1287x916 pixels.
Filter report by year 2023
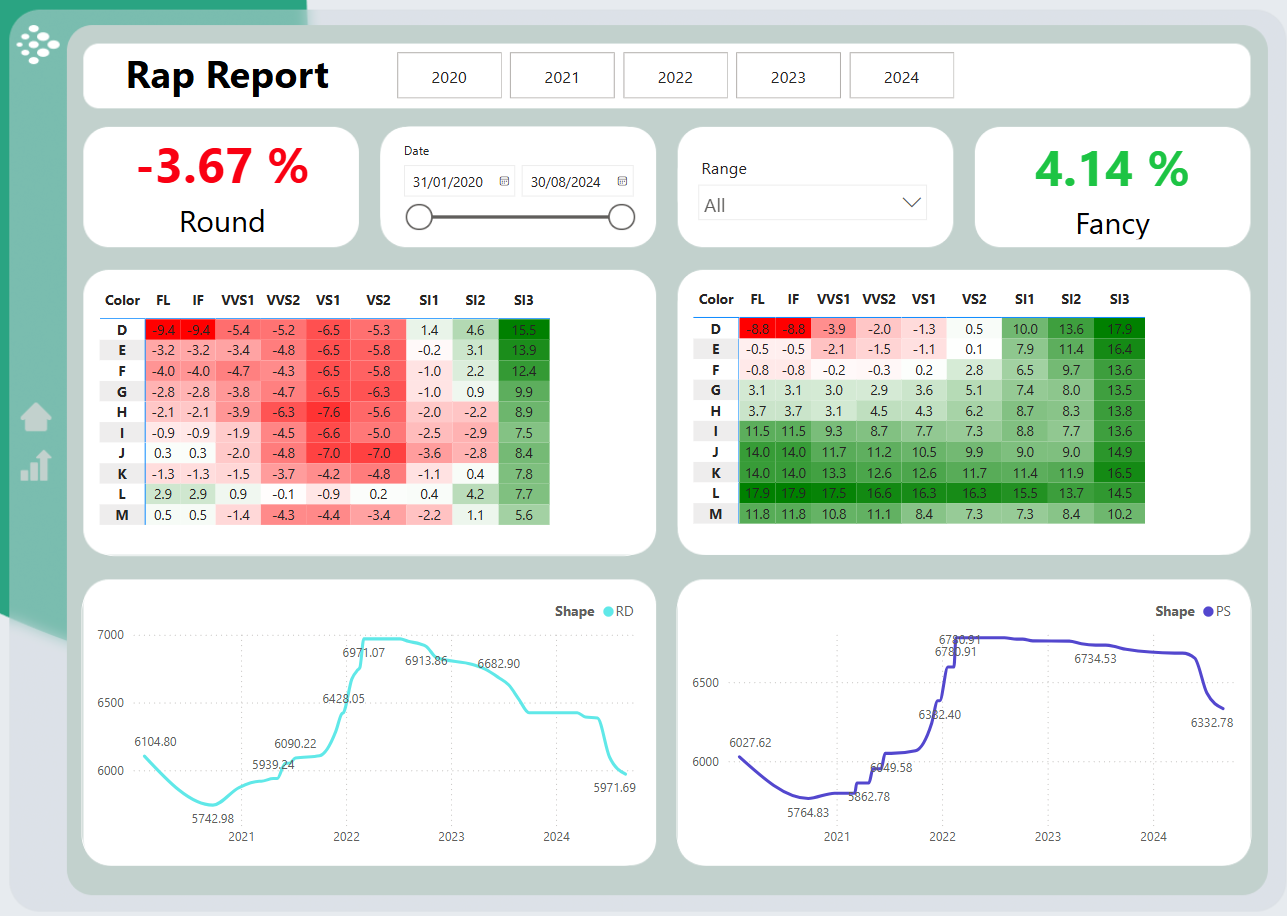click(x=788, y=77)
